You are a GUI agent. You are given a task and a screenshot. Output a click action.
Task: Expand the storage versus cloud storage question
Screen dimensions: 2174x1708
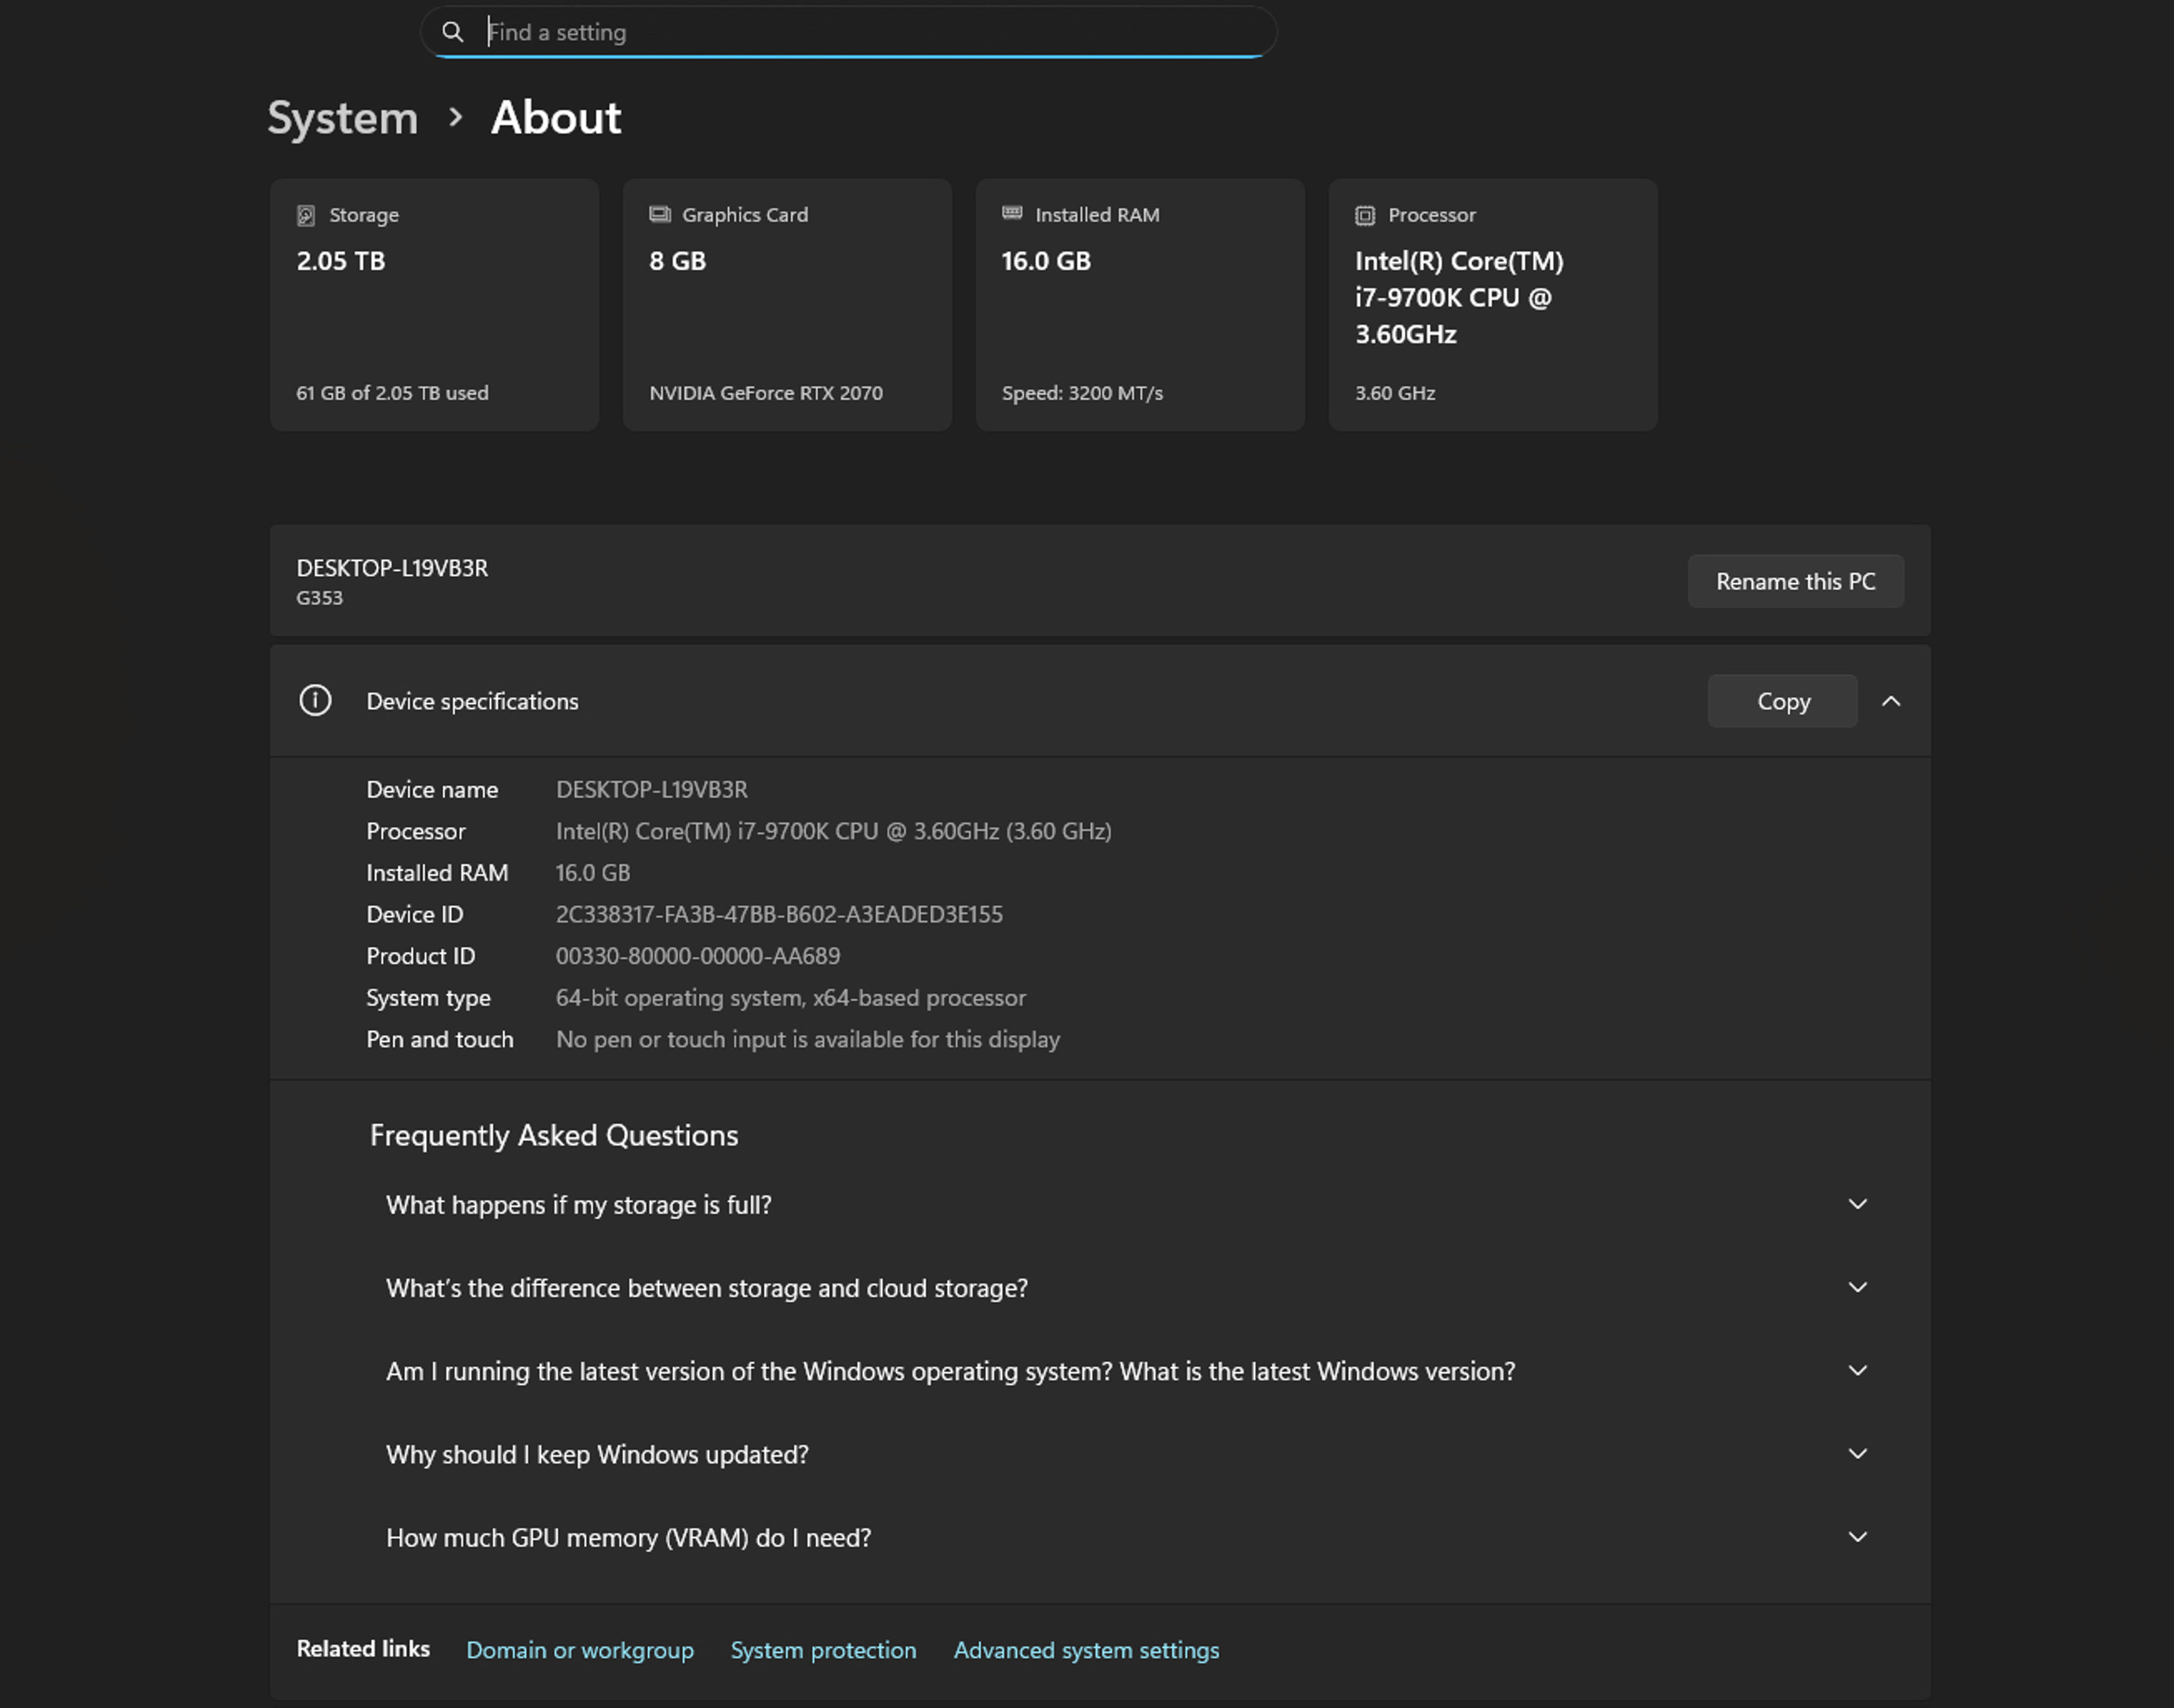pos(1858,1288)
